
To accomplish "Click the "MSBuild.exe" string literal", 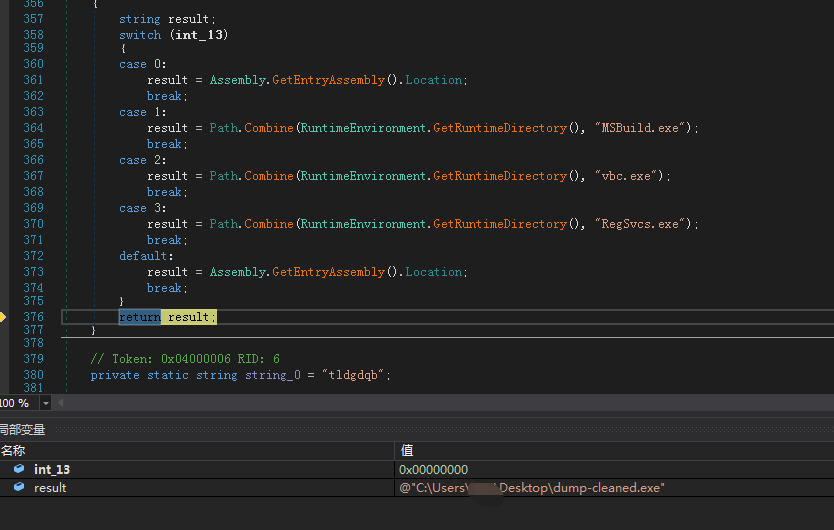I will tap(640, 128).
